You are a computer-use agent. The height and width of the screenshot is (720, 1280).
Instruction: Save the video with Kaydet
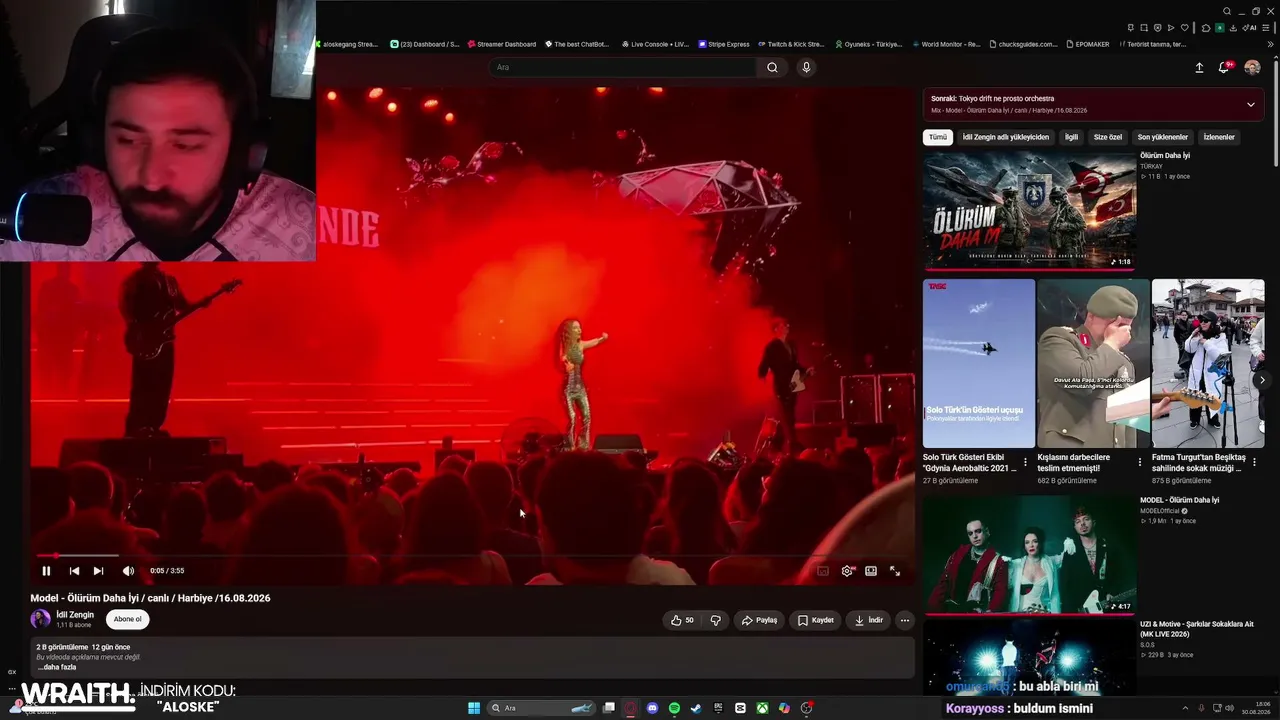pyautogui.click(x=815, y=620)
